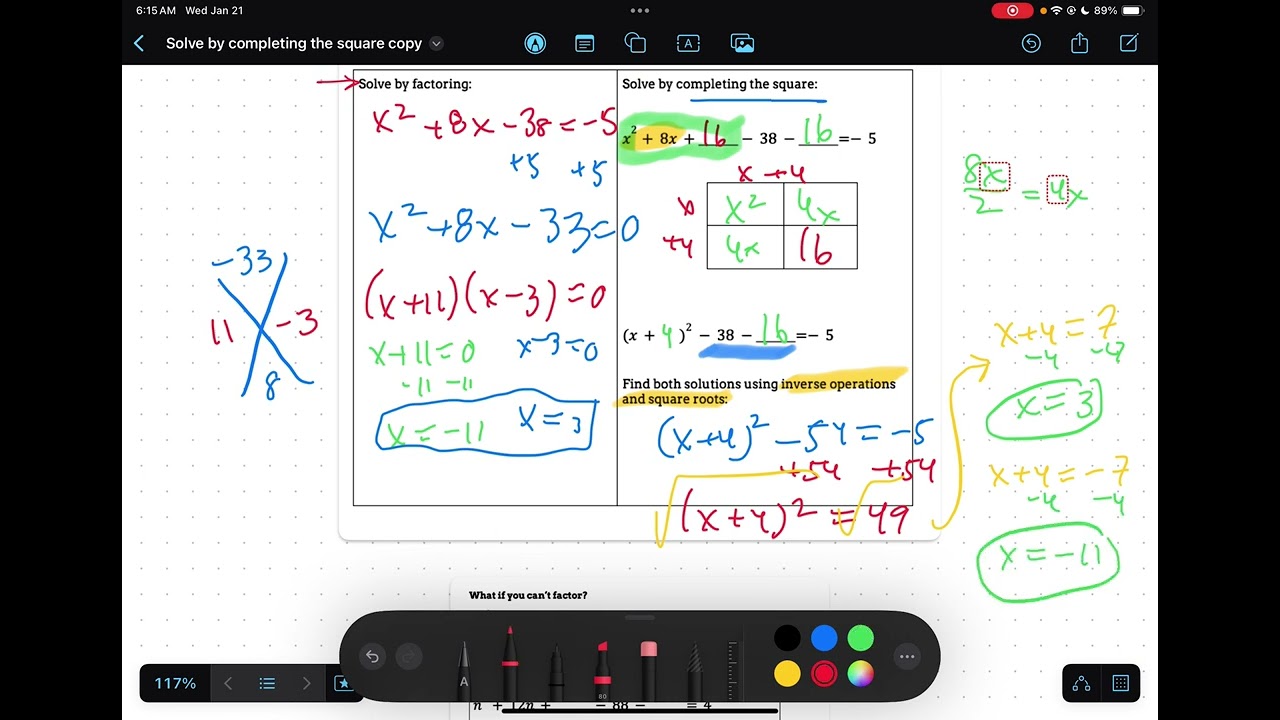This screenshot has width=1280, height=720.
Task: Choose the green color swatch
Action: (860, 638)
